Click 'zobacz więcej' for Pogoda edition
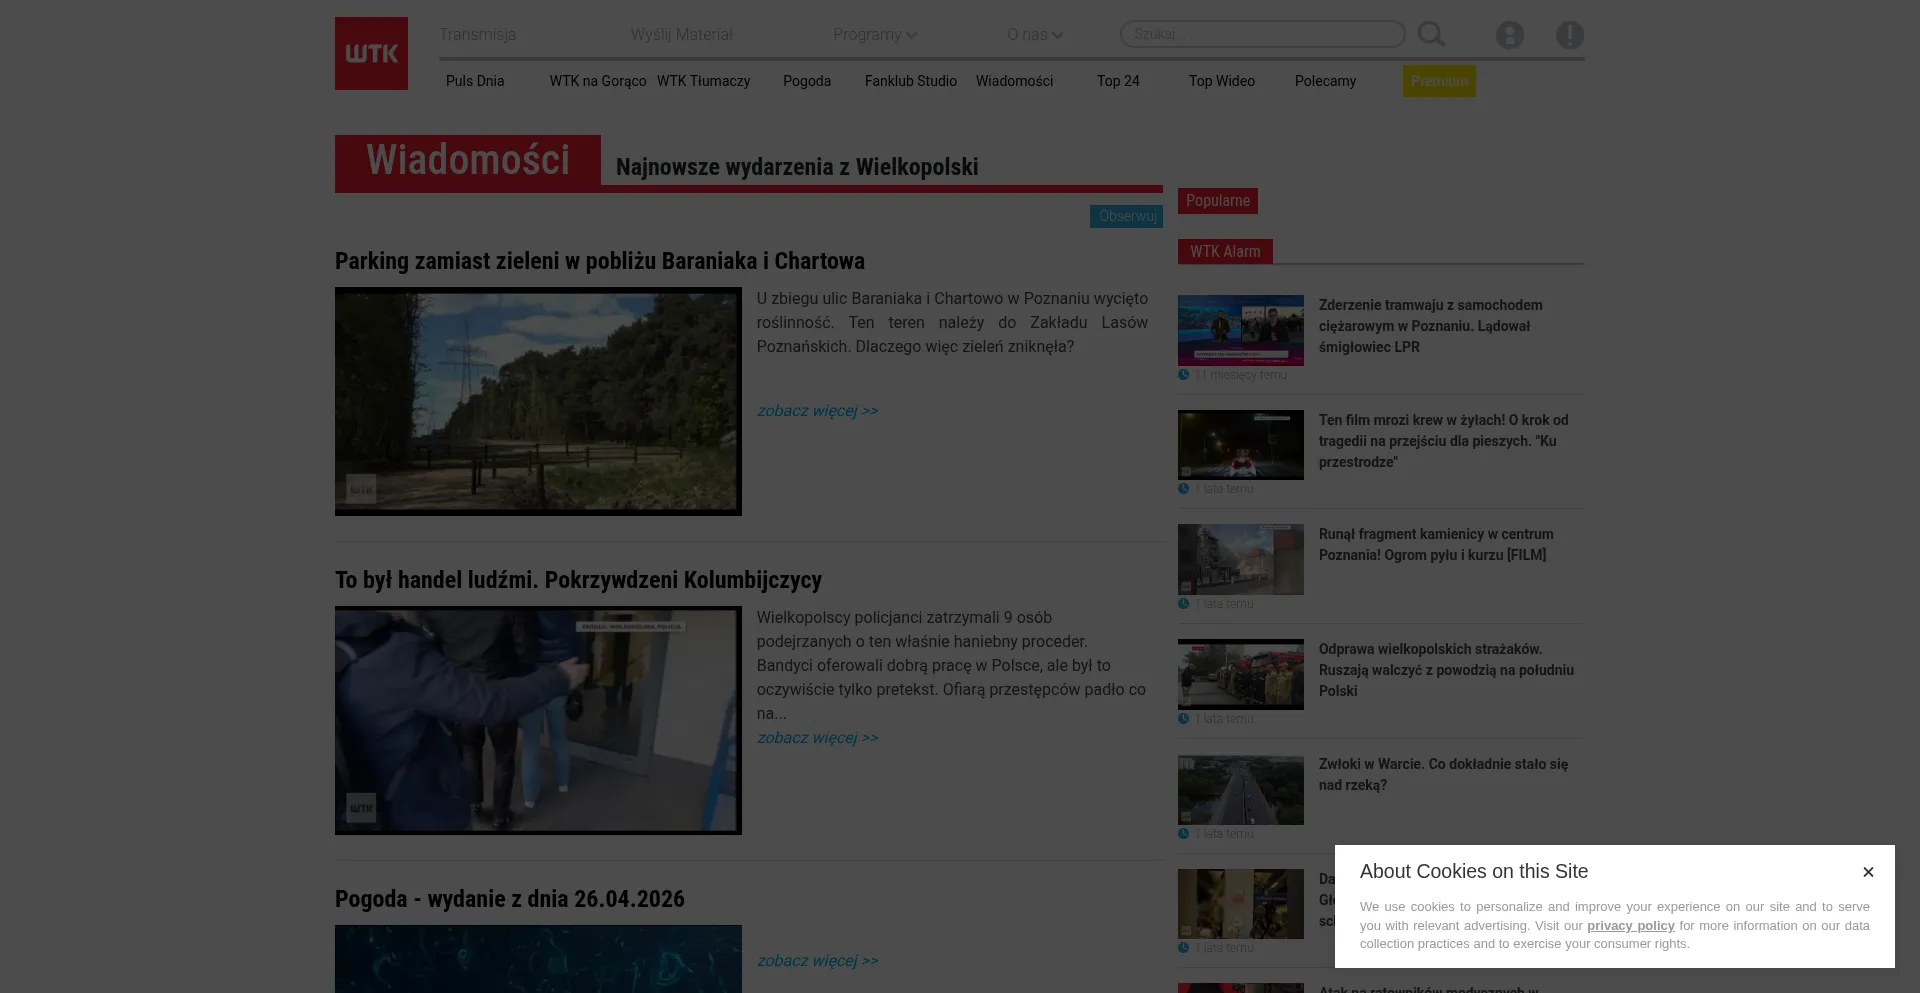This screenshot has height=993, width=1920. 818,961
